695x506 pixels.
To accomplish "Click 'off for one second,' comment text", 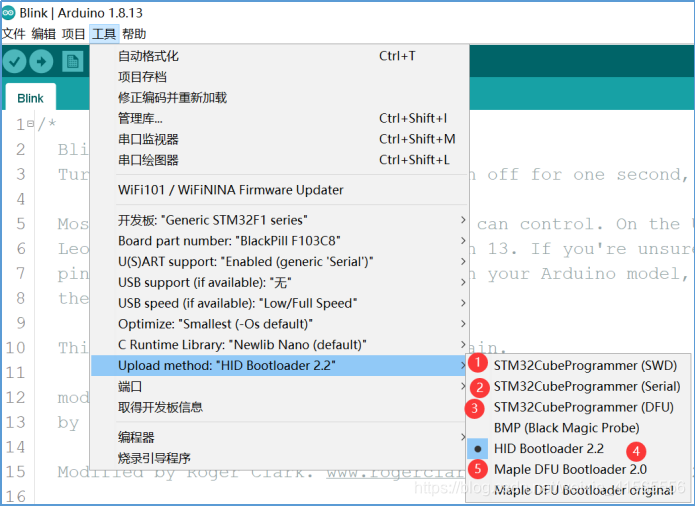I will [588, 175].
